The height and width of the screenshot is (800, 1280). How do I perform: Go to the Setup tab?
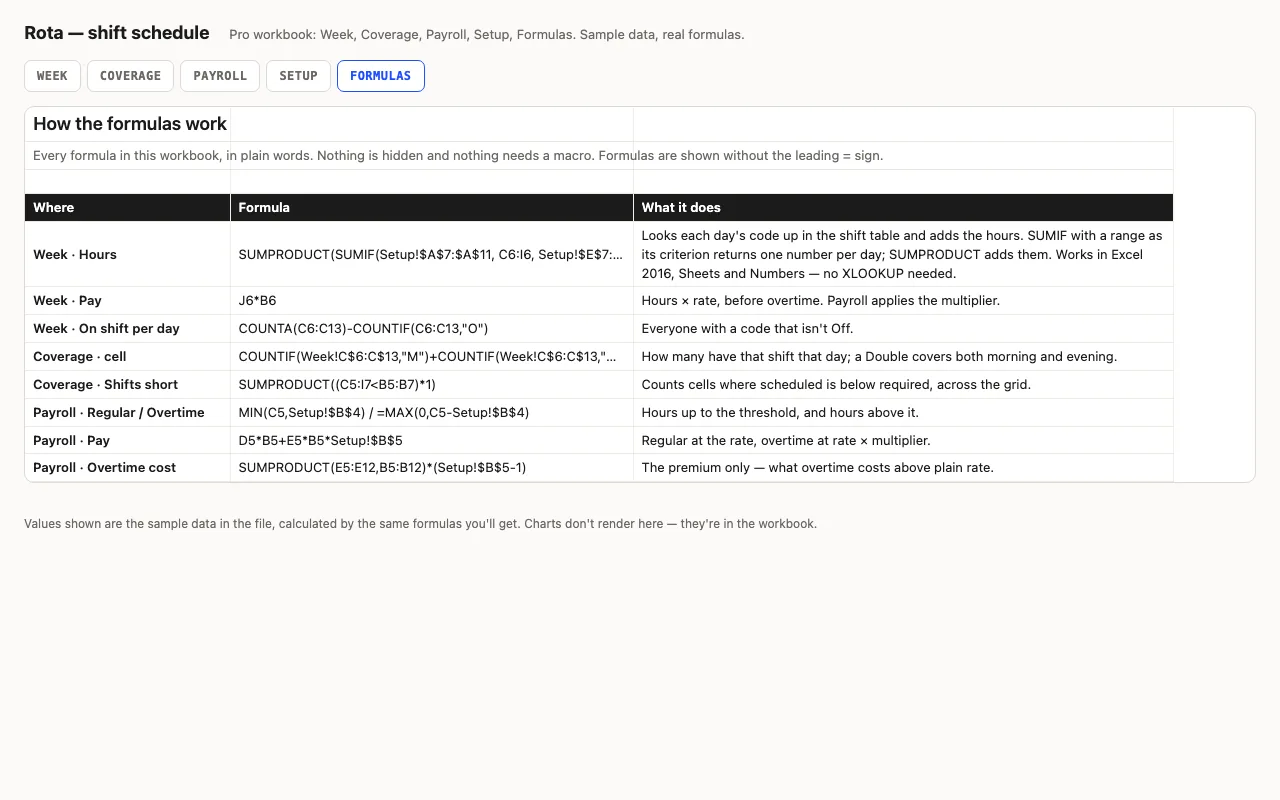[298, 76]
